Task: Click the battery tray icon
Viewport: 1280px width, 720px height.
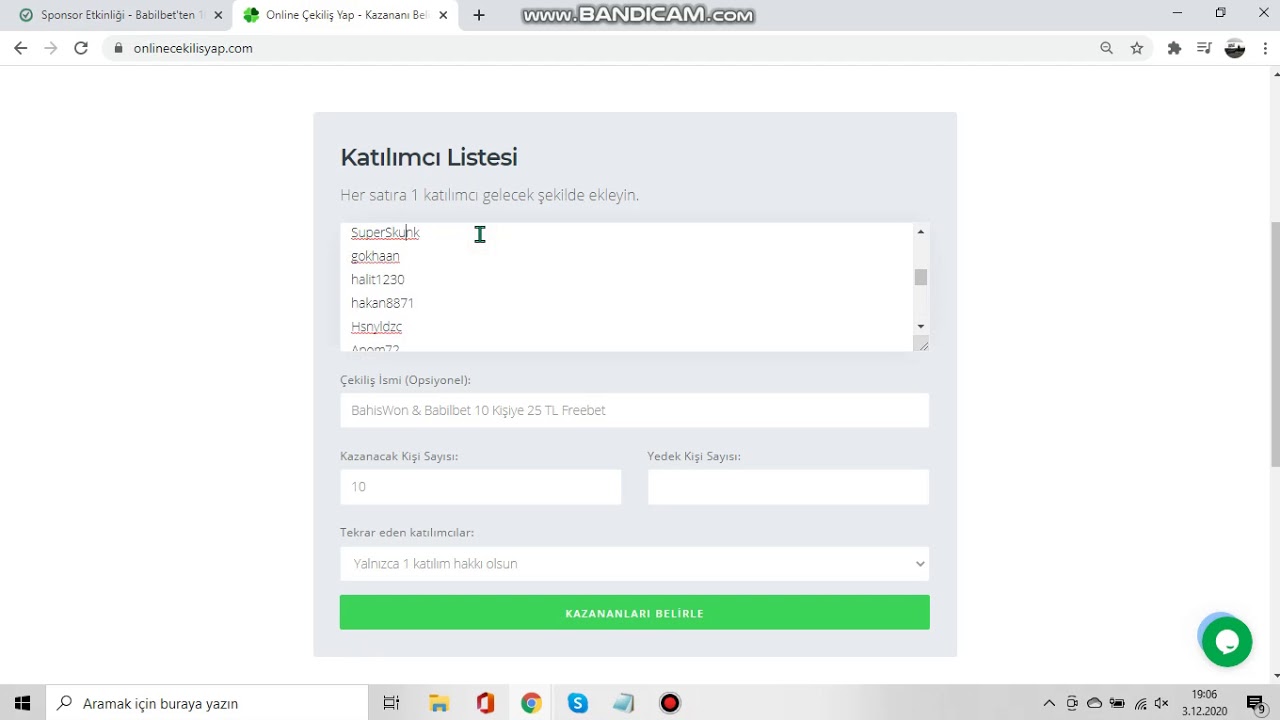Action: pos(1117,703)
